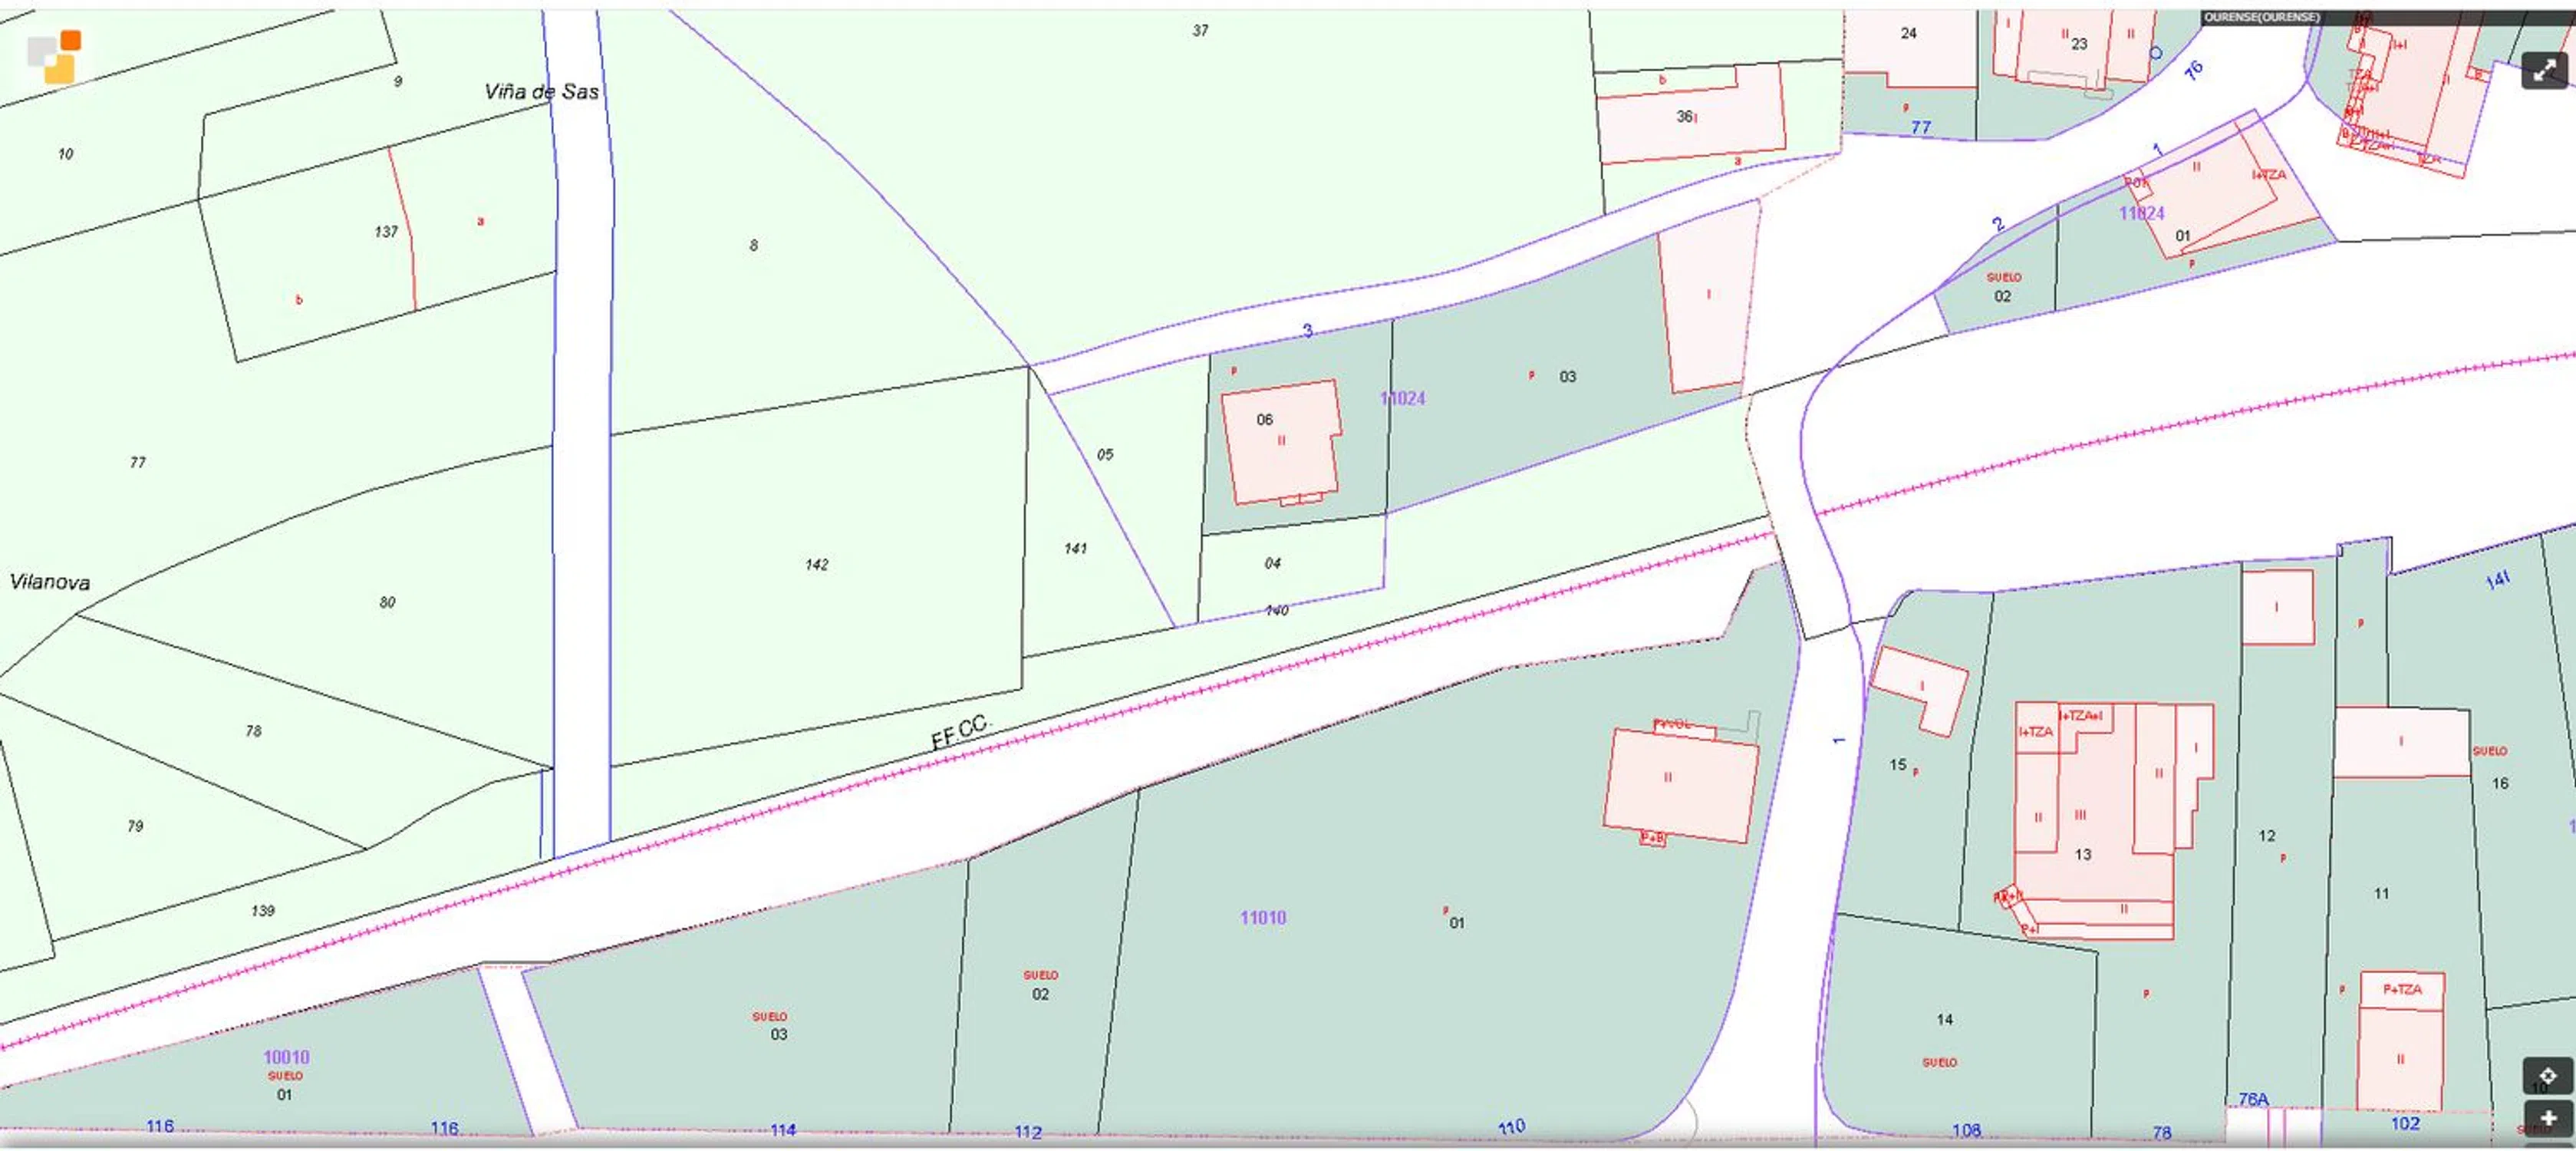
Task: Click the FF.CC. railway label
Action: pyautogui.click(x=958, y=732)
